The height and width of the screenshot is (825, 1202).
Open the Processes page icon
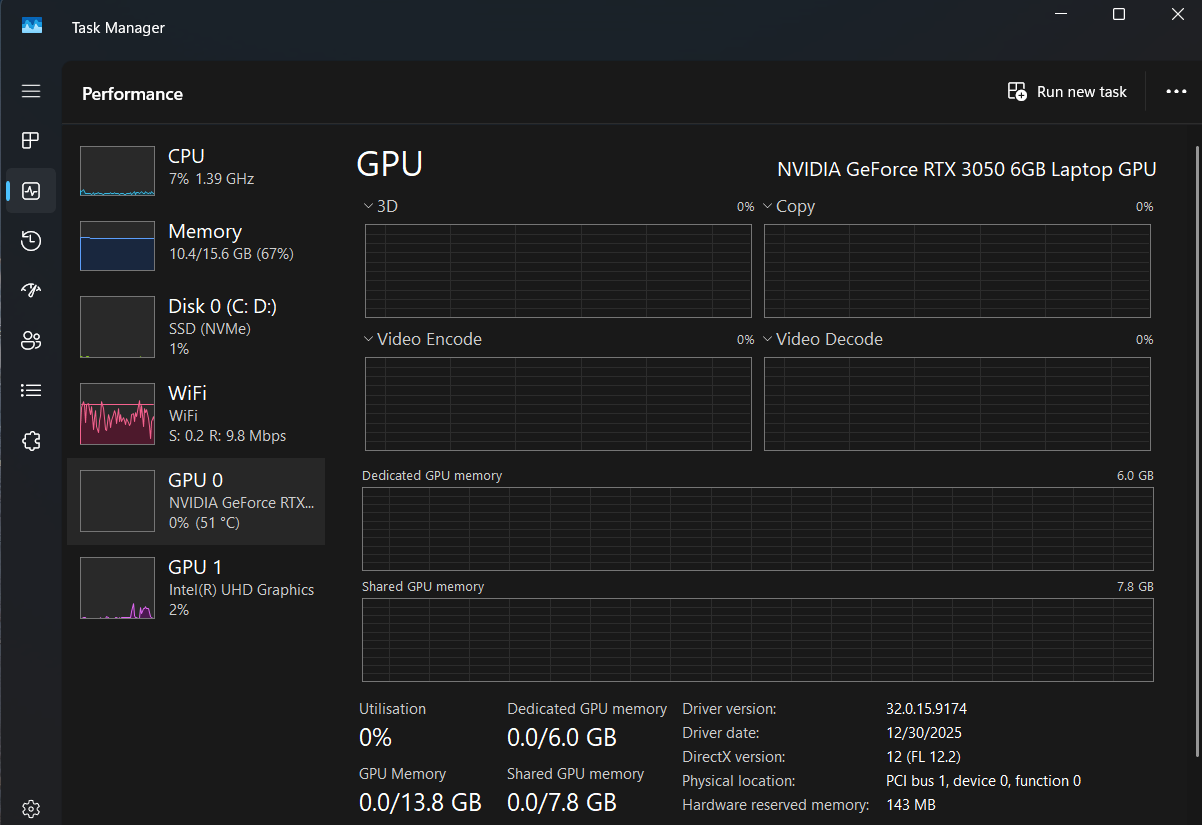[31, 140]
